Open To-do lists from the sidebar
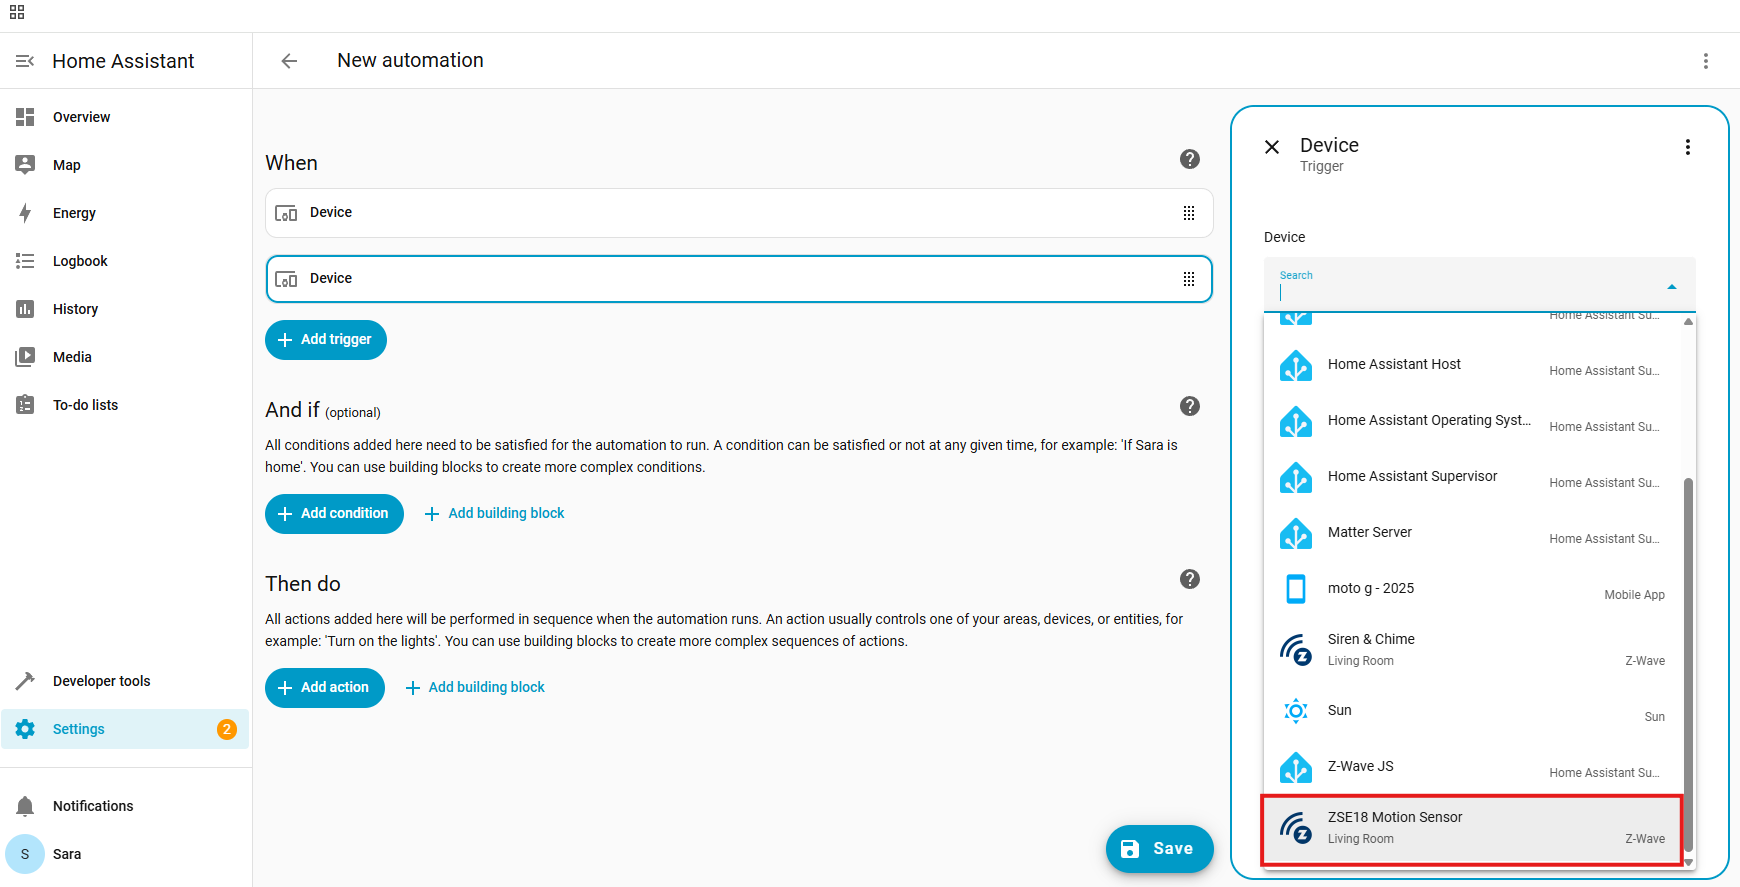The height and width of the screenshot is (887, 1740). click(x=125, y=405)
